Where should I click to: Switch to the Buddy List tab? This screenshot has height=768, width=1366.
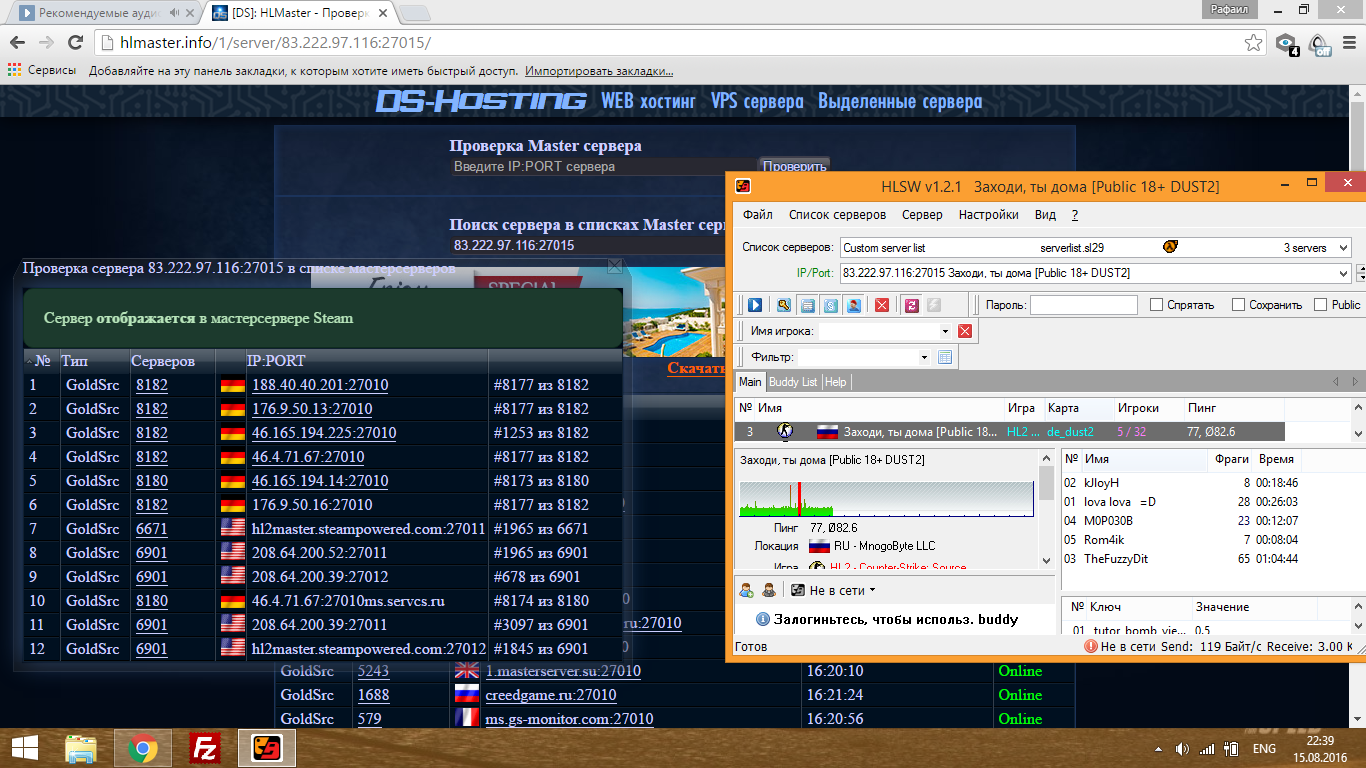pos(793,382)
